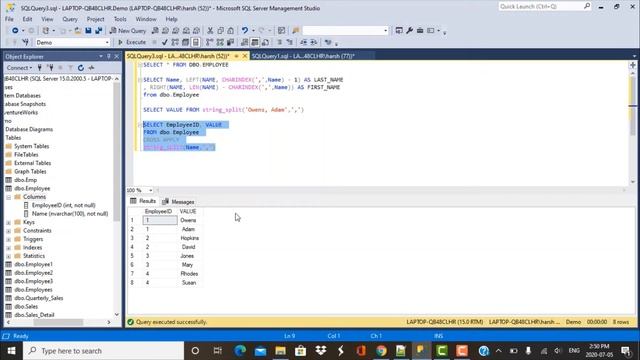
Task: Click the 'Hopkins' cell in results grid
Action: [x=189, y=238]
